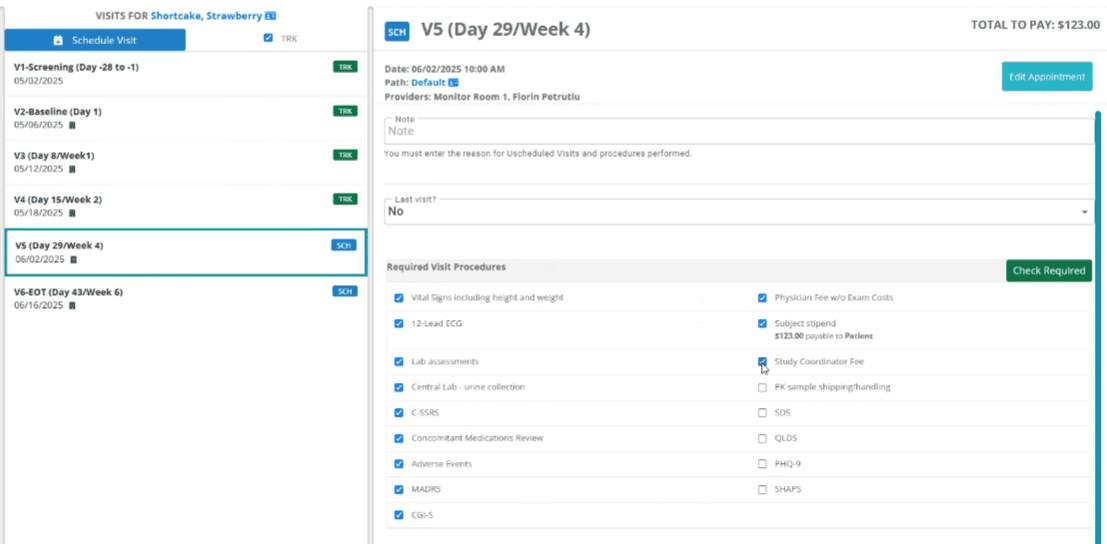Click the right panel vertical scrollbar
The image size is (1107, 544).
tap(1098, 325)
